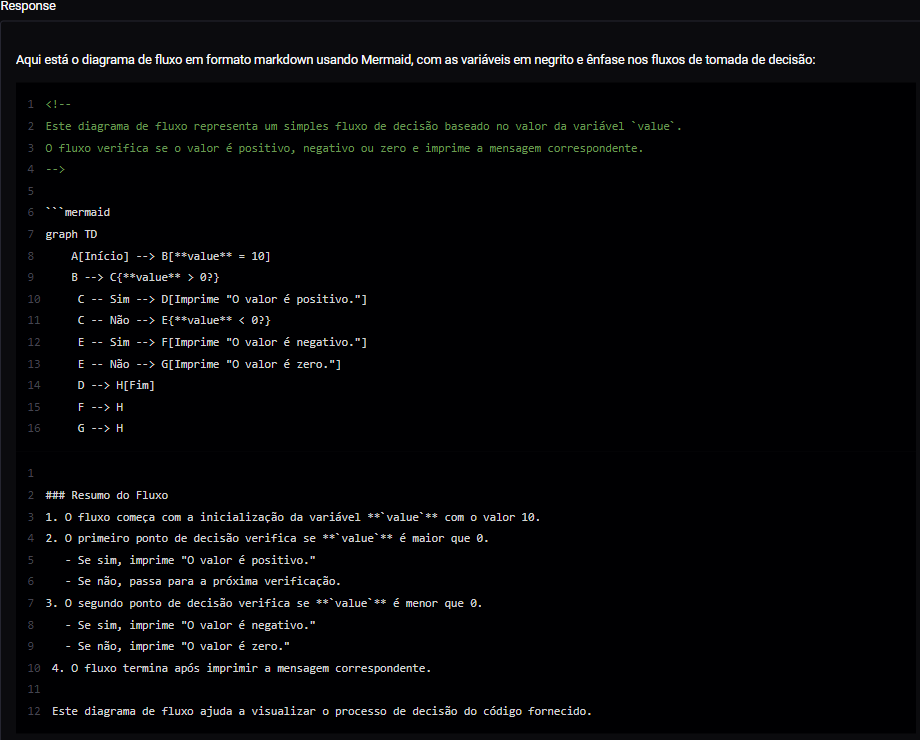Click the comment line 'O fluxo verifica se o valor'
The height and width of the screenshot is (740, 920).
coord(344,148)
